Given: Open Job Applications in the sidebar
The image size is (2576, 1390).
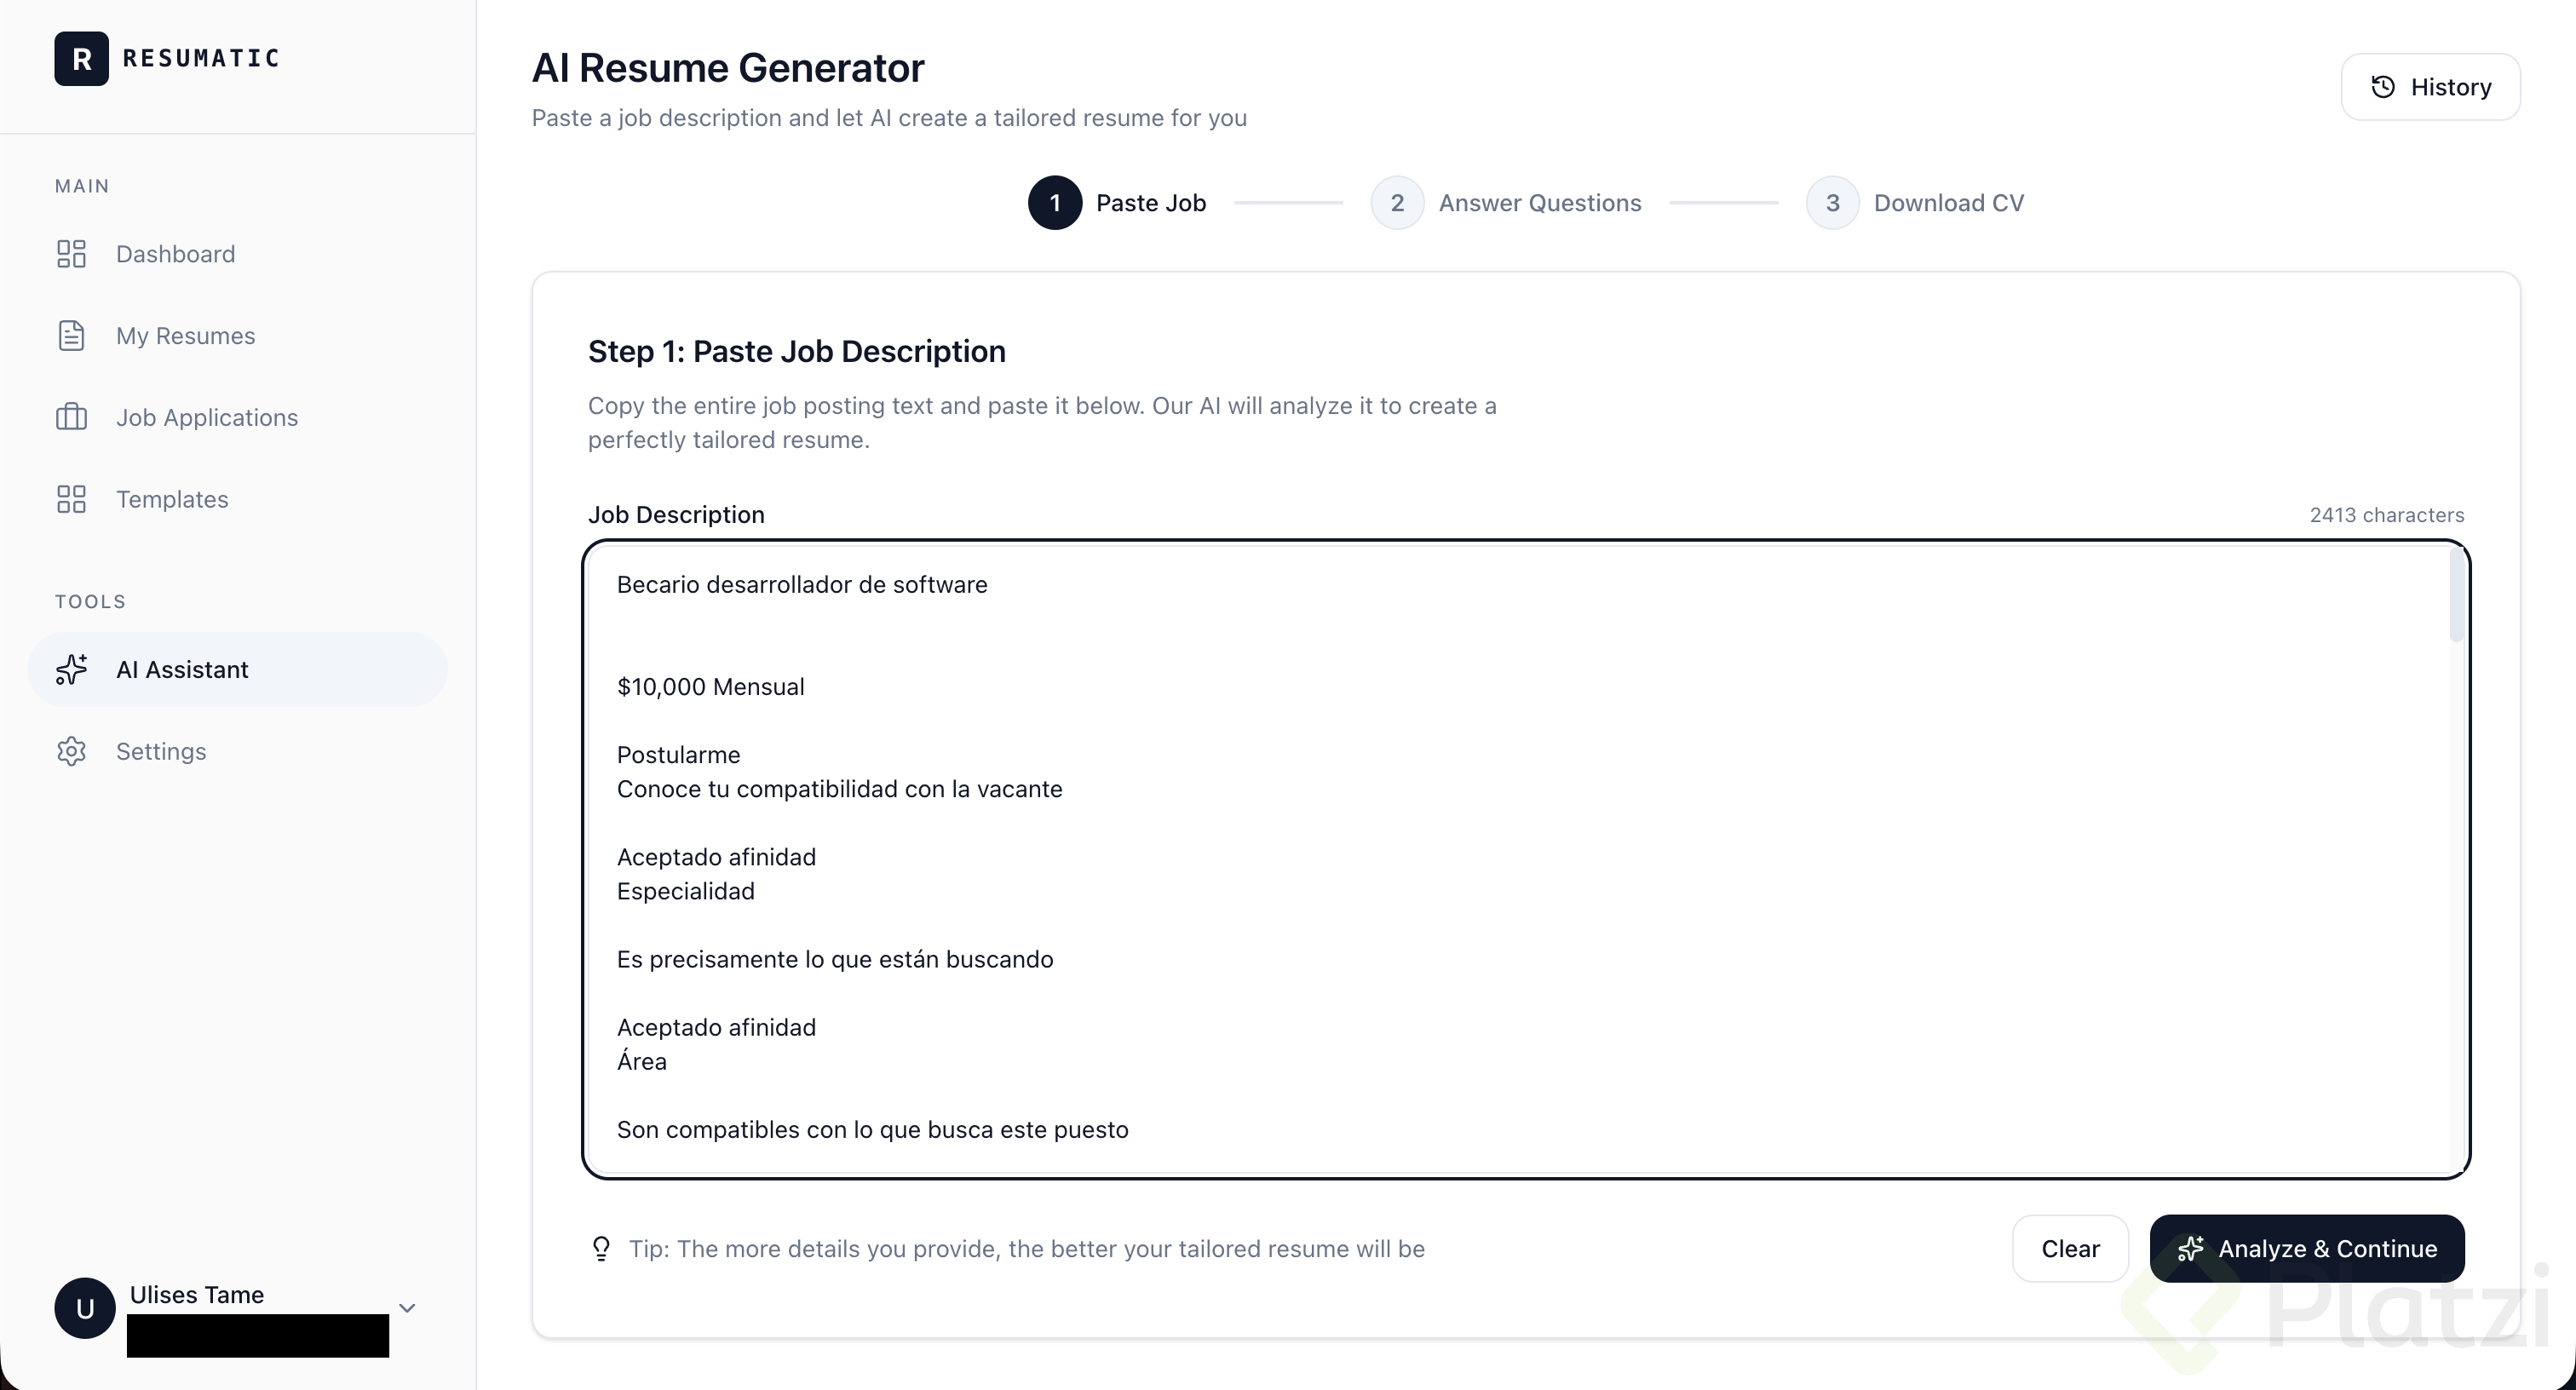Looking at the screenshot, I should [x=206, y=417].
